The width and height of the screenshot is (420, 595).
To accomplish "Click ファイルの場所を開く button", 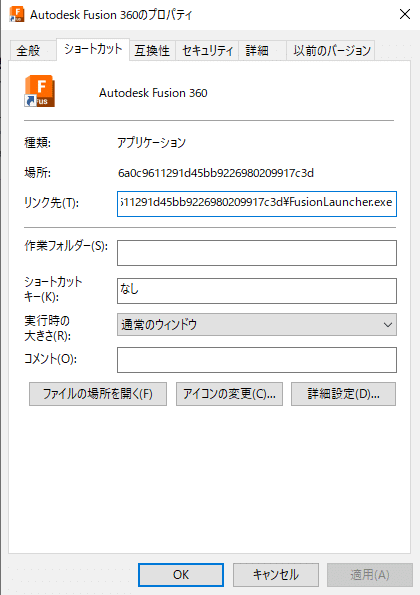I will (x=98, y=394).
